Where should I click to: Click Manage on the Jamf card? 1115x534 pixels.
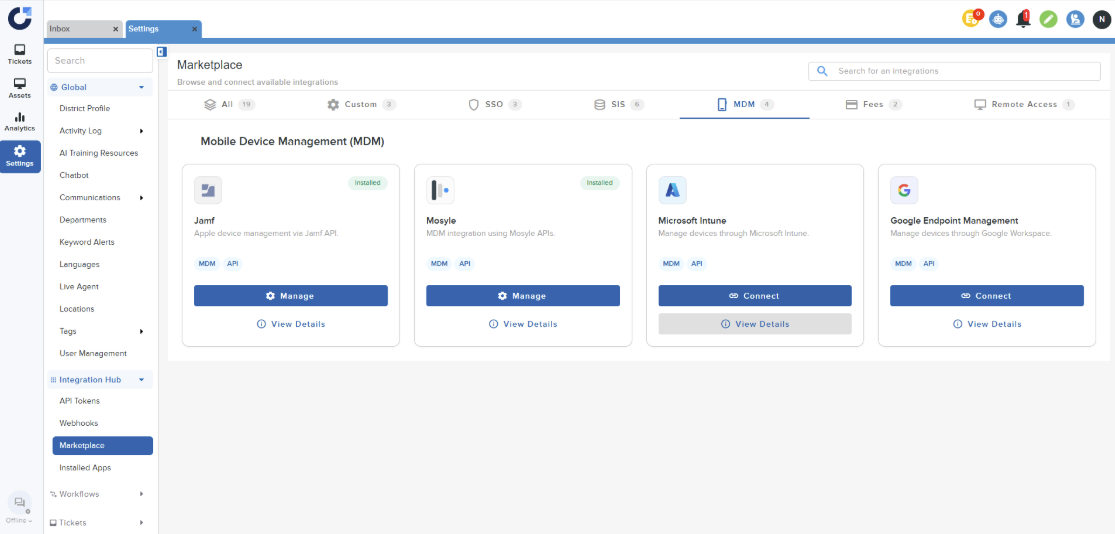[290, 296]
